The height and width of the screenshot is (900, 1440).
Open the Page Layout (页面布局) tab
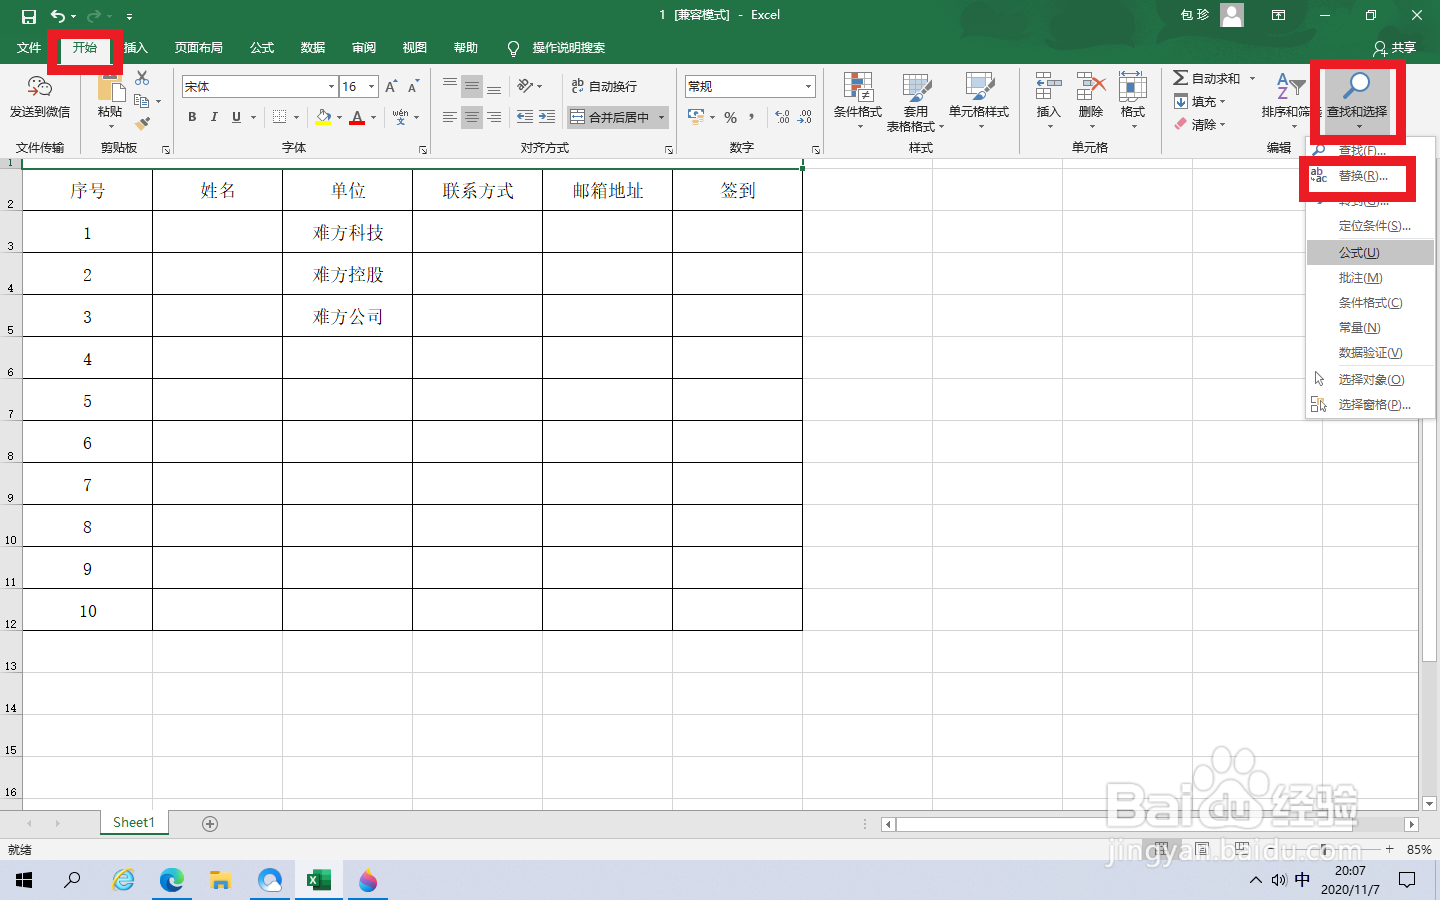[198, 48]
